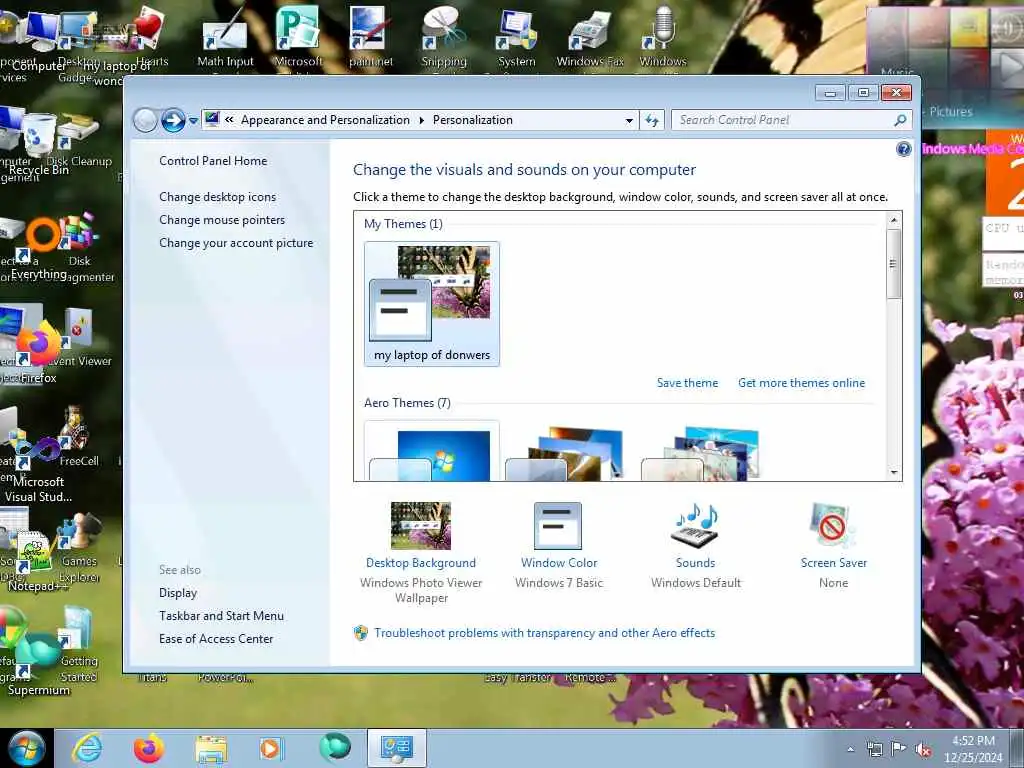Screen dimensions: 1024x768
Task: Launch Internet Explorer from the taskbar
Action: coord(88,748)
